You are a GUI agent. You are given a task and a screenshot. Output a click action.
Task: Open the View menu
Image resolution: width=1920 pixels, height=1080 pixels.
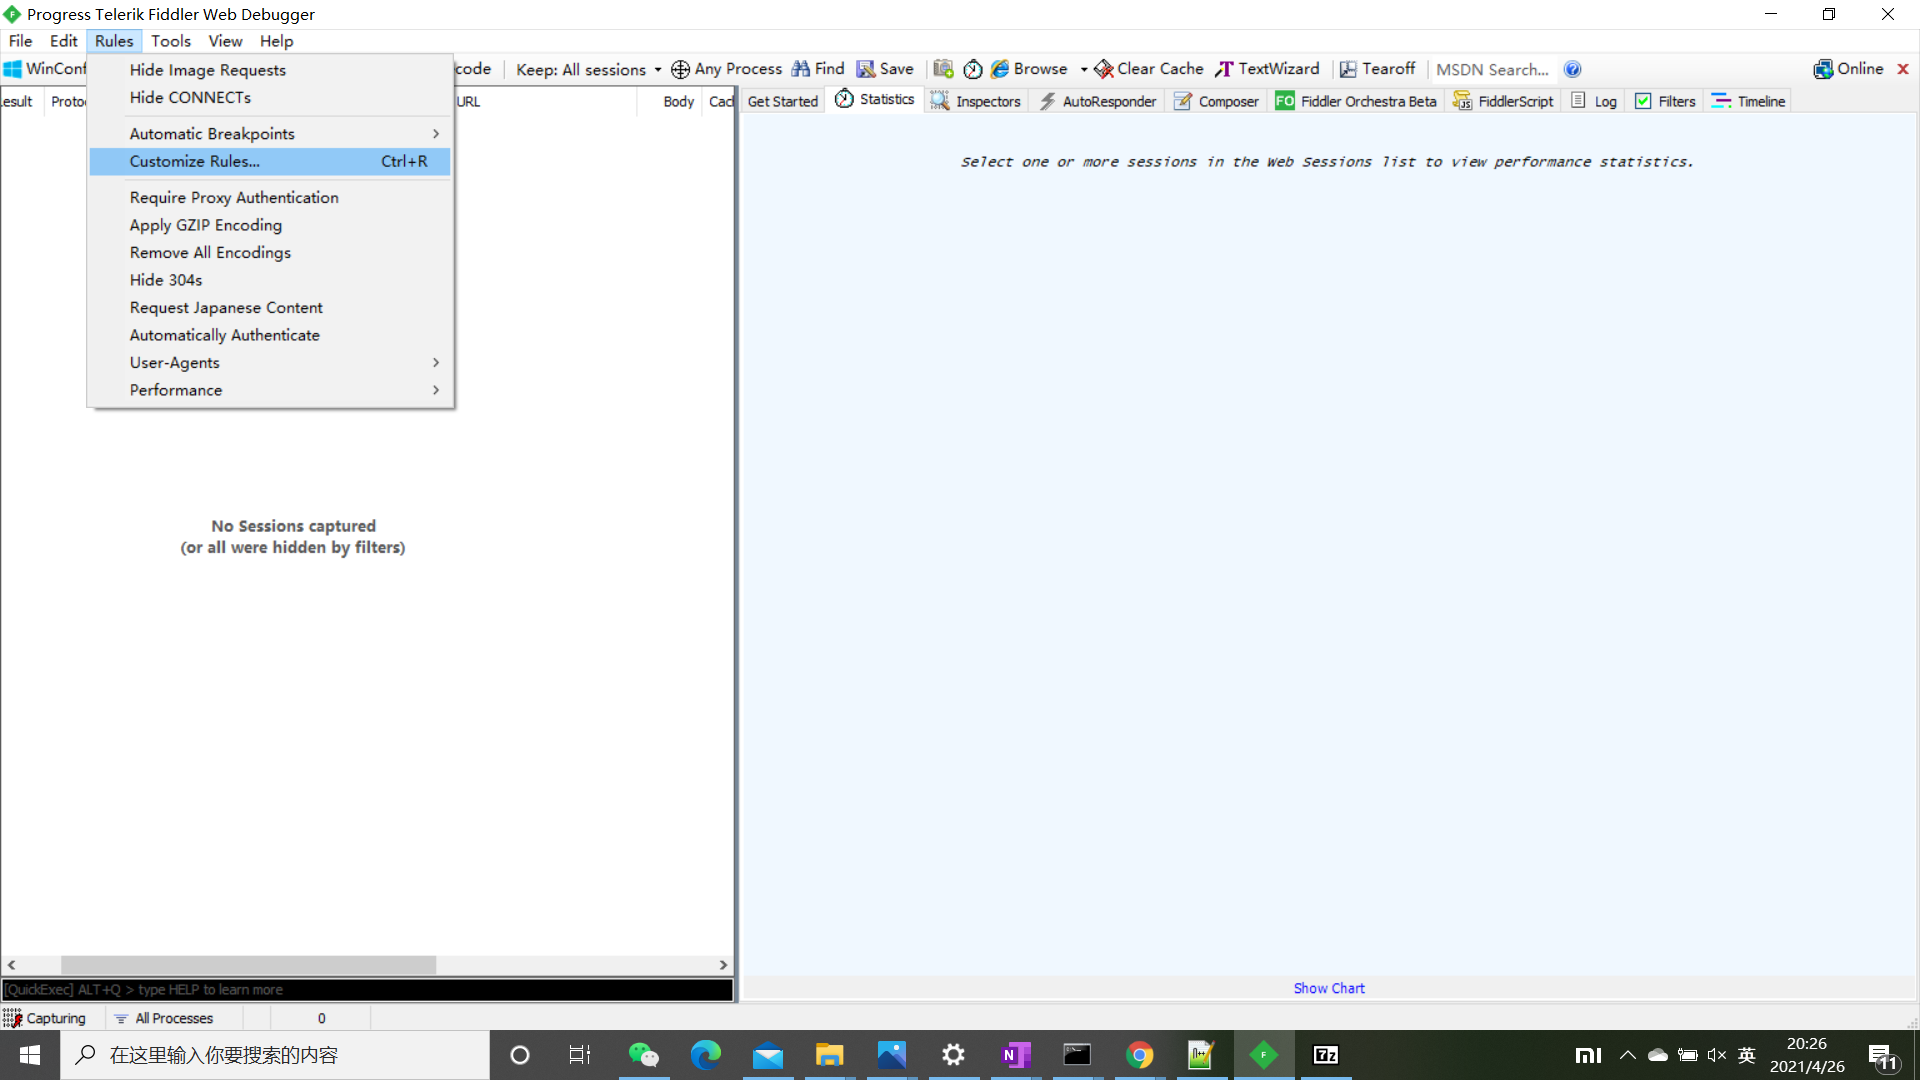pyautogui.click(x=225, y=41)
